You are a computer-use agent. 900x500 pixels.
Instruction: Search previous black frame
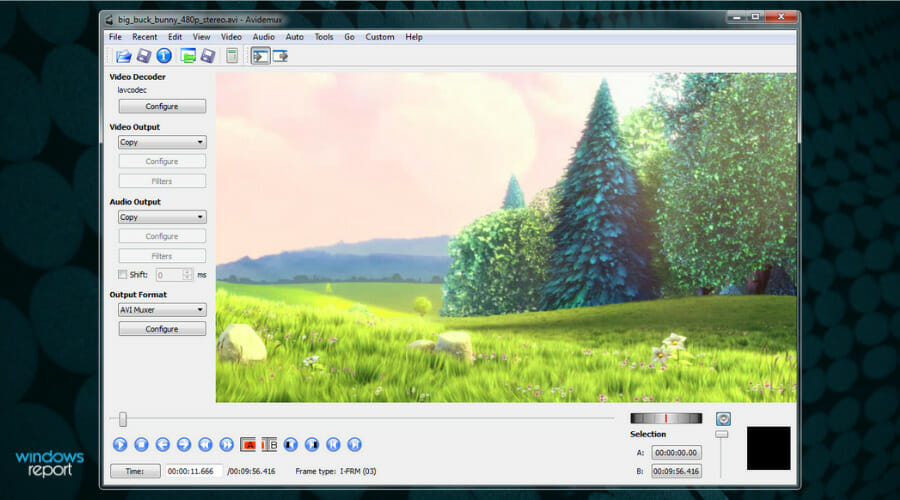[290, 444]
